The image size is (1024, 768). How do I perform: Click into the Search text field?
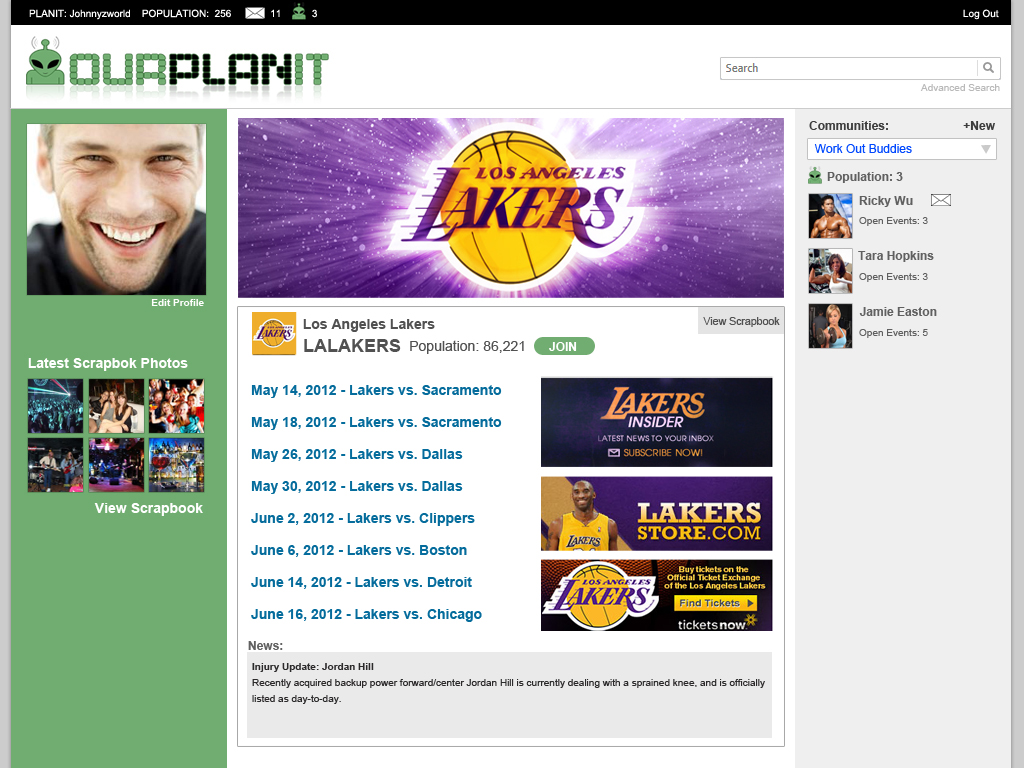[848, 68]
